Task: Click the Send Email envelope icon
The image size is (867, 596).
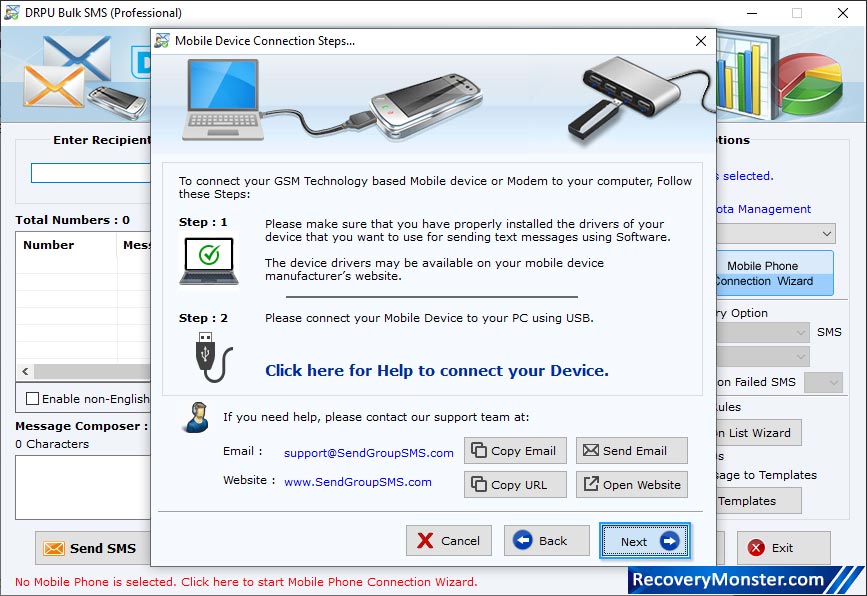Action: coord(601,450)
